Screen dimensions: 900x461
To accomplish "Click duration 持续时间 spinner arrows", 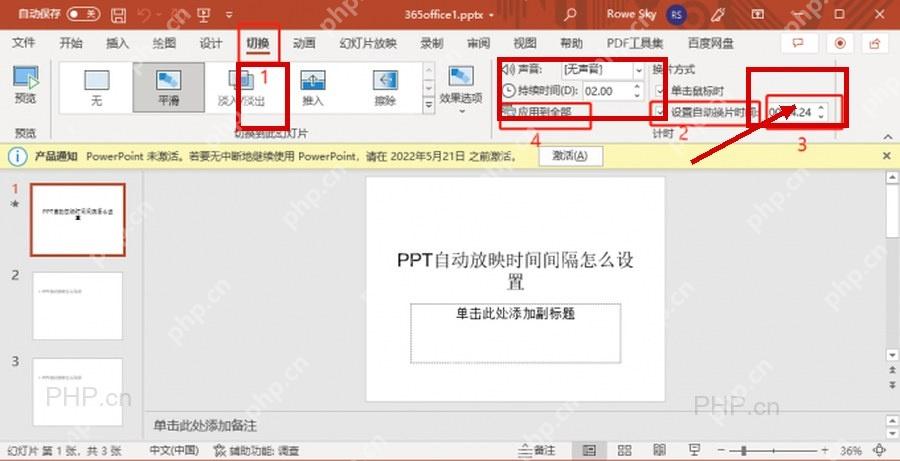I will tap(637, 91).
